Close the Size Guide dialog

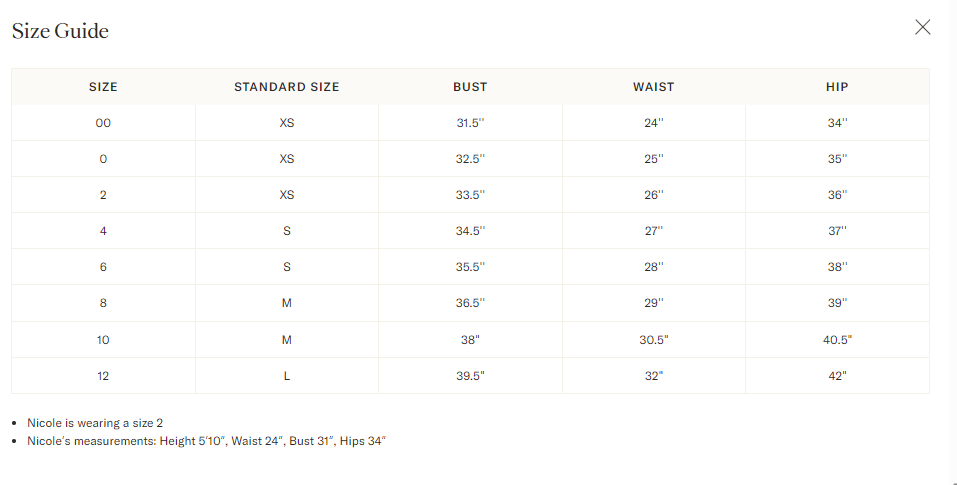[922, 28]
